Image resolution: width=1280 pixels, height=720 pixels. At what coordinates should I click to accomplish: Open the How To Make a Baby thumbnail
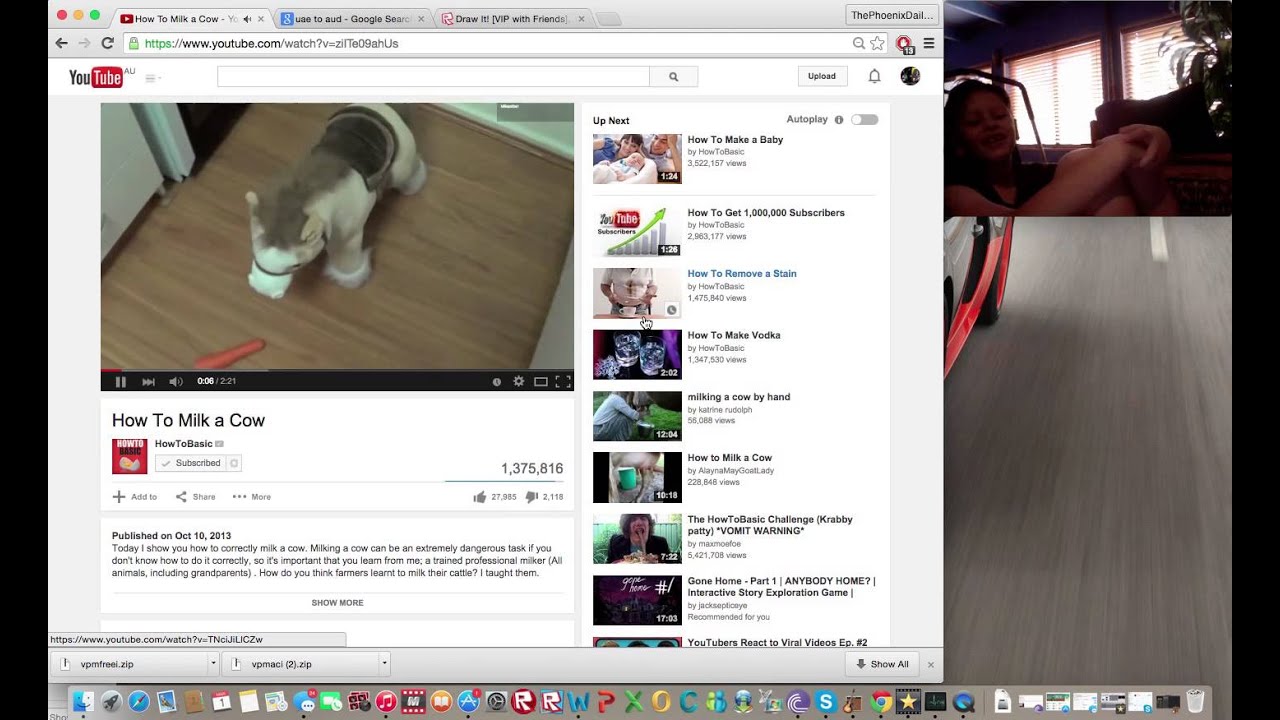click(x=637, y=159)
